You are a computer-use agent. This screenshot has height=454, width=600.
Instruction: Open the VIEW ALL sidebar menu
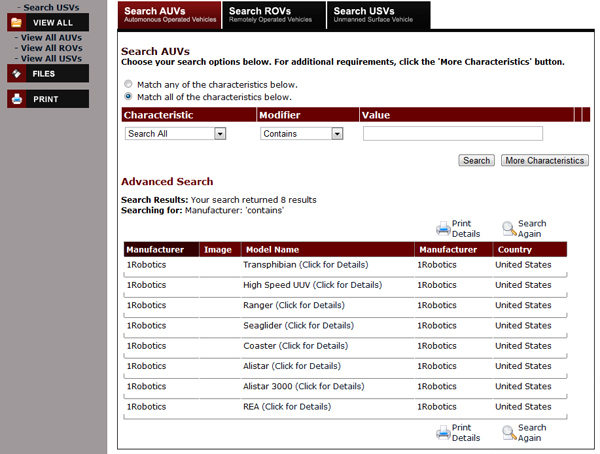point(48,23)
